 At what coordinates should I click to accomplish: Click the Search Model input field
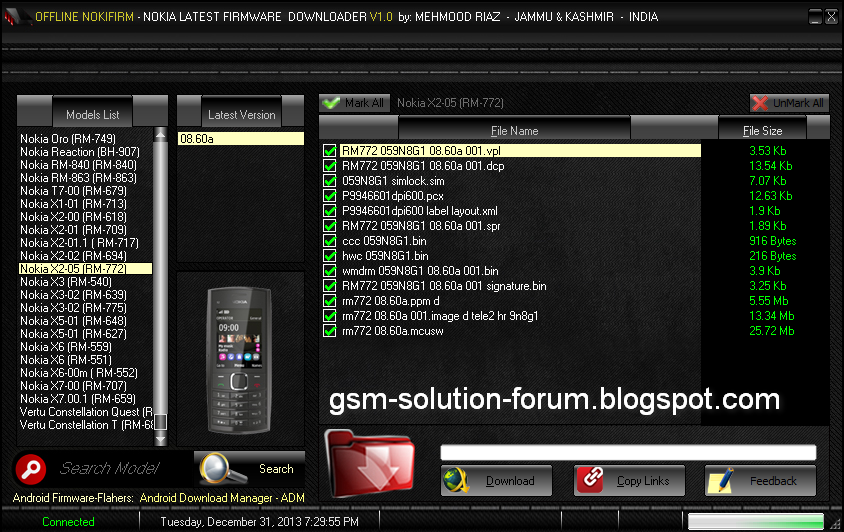point(121,468)
